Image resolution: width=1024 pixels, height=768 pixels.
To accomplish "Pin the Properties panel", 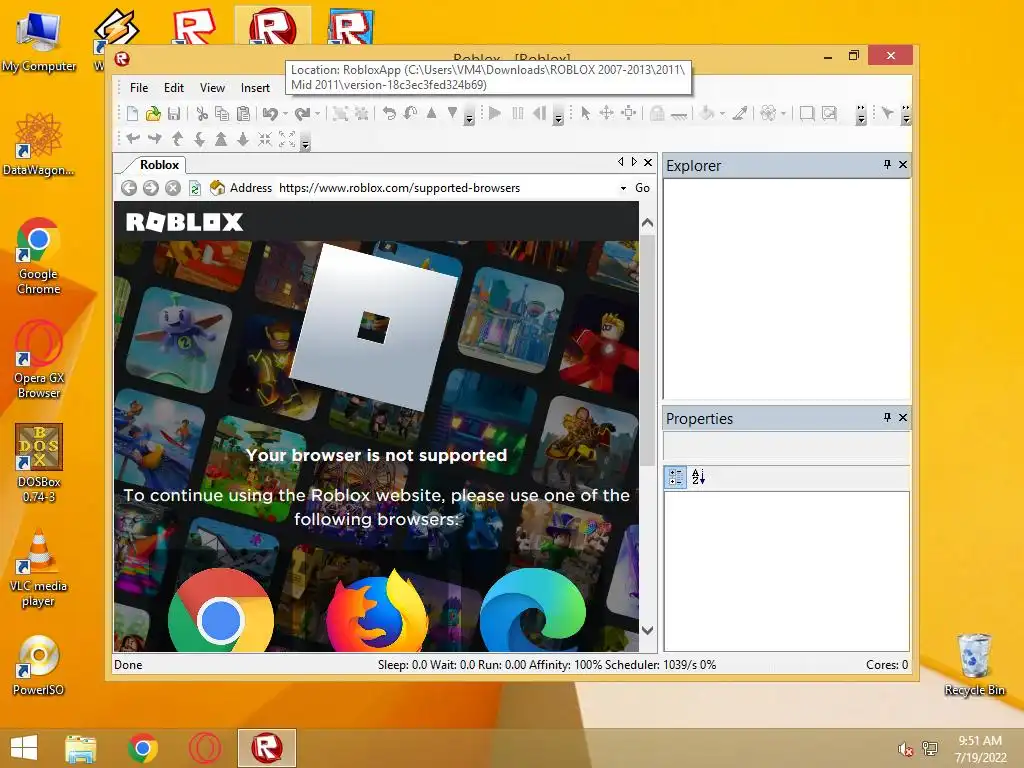I will [887, 417].
